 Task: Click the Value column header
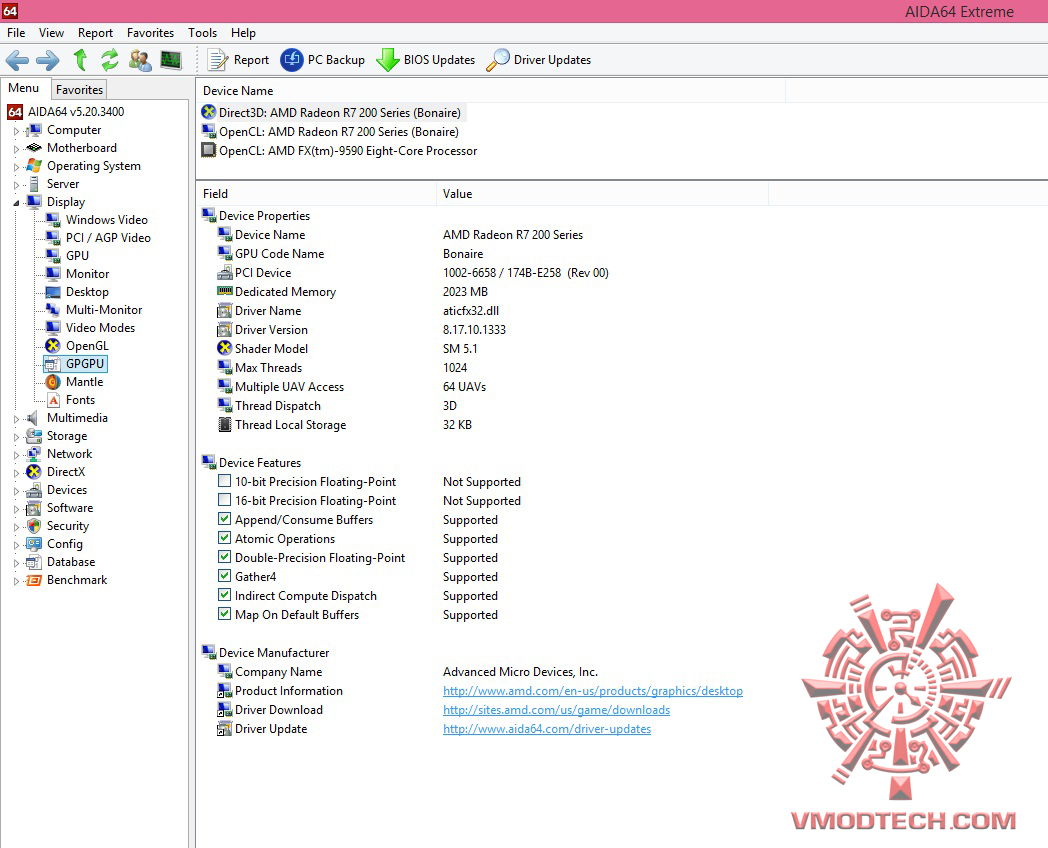tap(602, 194)
